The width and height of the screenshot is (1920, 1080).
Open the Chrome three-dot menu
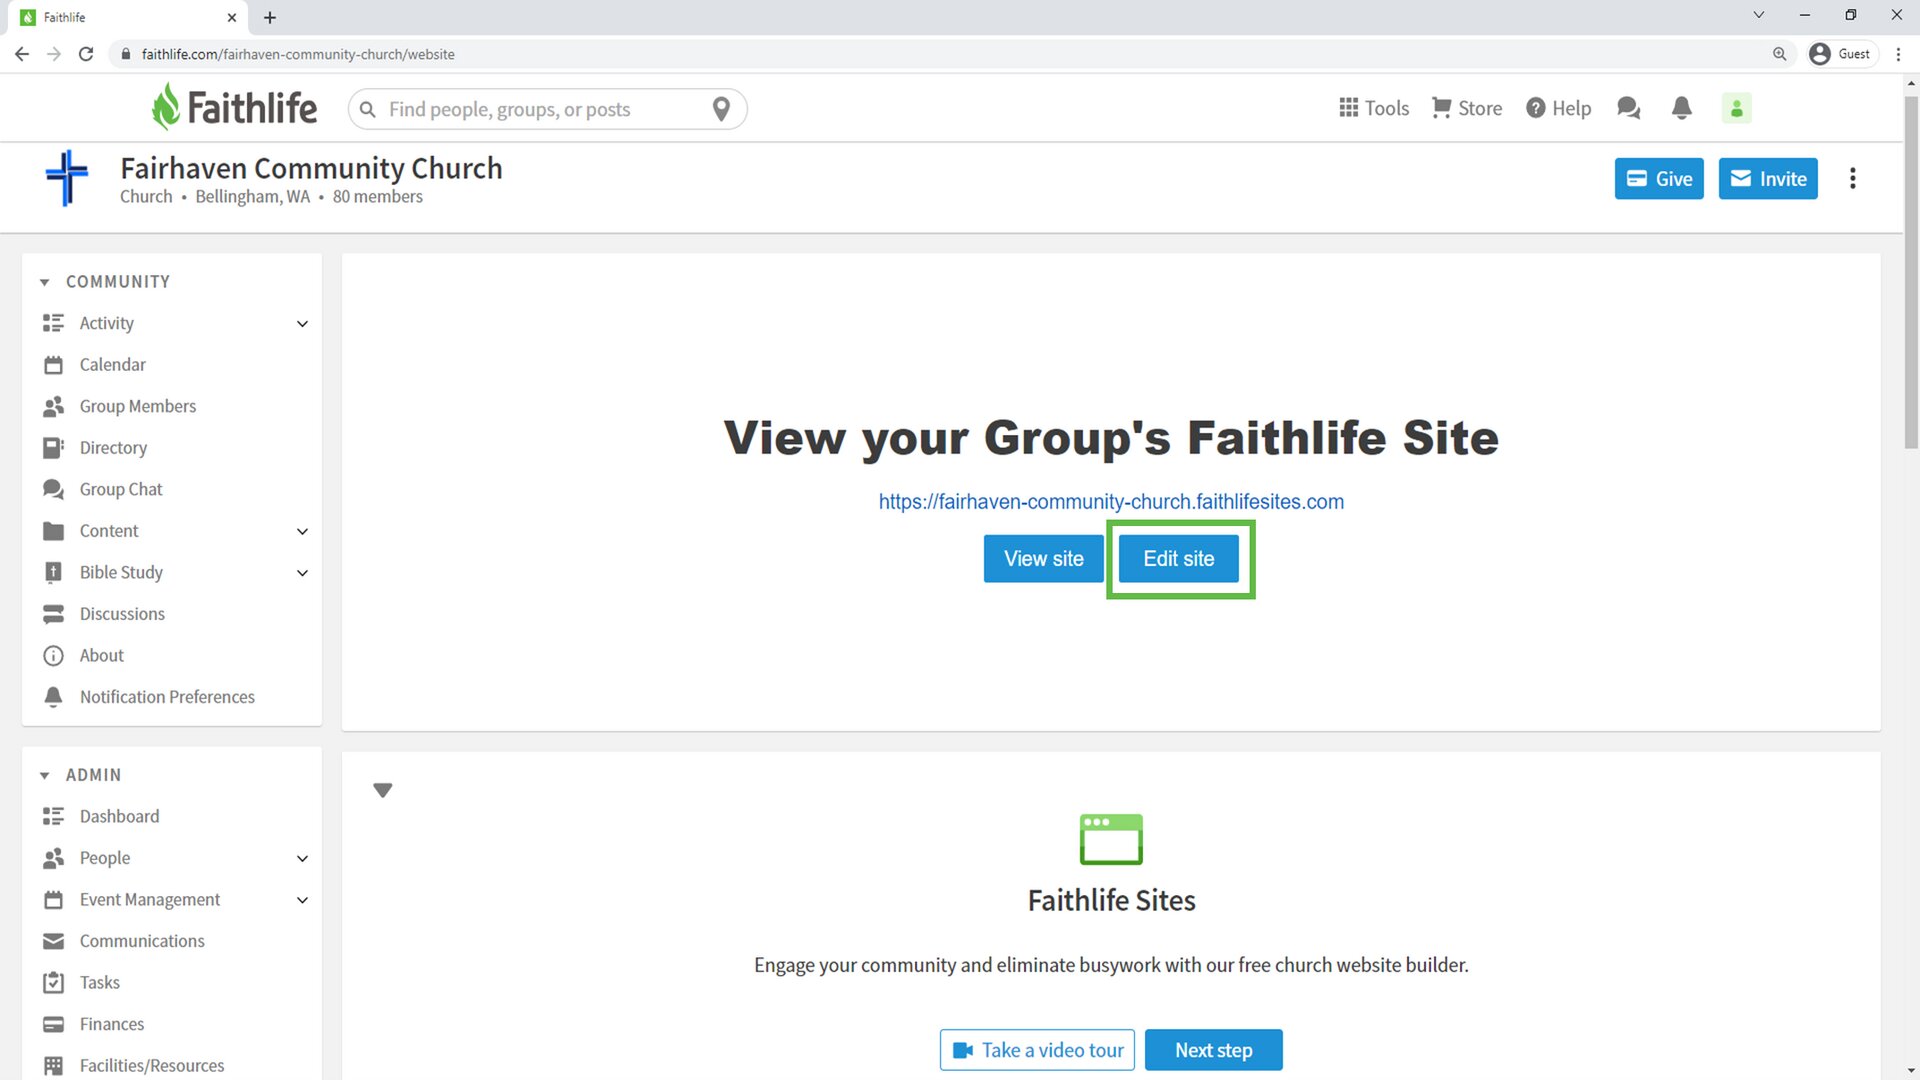click(x=1898, y=54)
